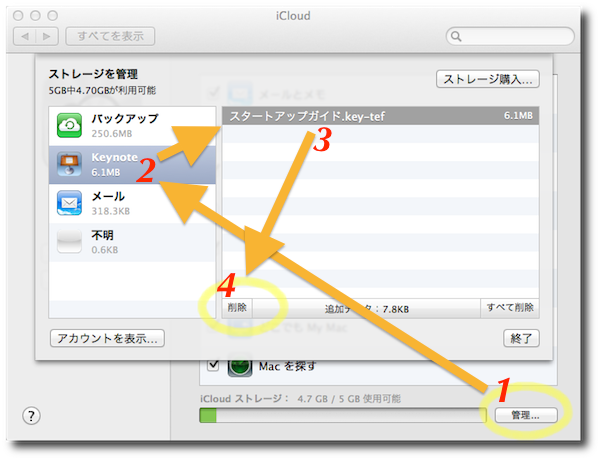This screenshot has width=600, height=460.
Task: Go back with the left arrow button
Action: (25, 36)
